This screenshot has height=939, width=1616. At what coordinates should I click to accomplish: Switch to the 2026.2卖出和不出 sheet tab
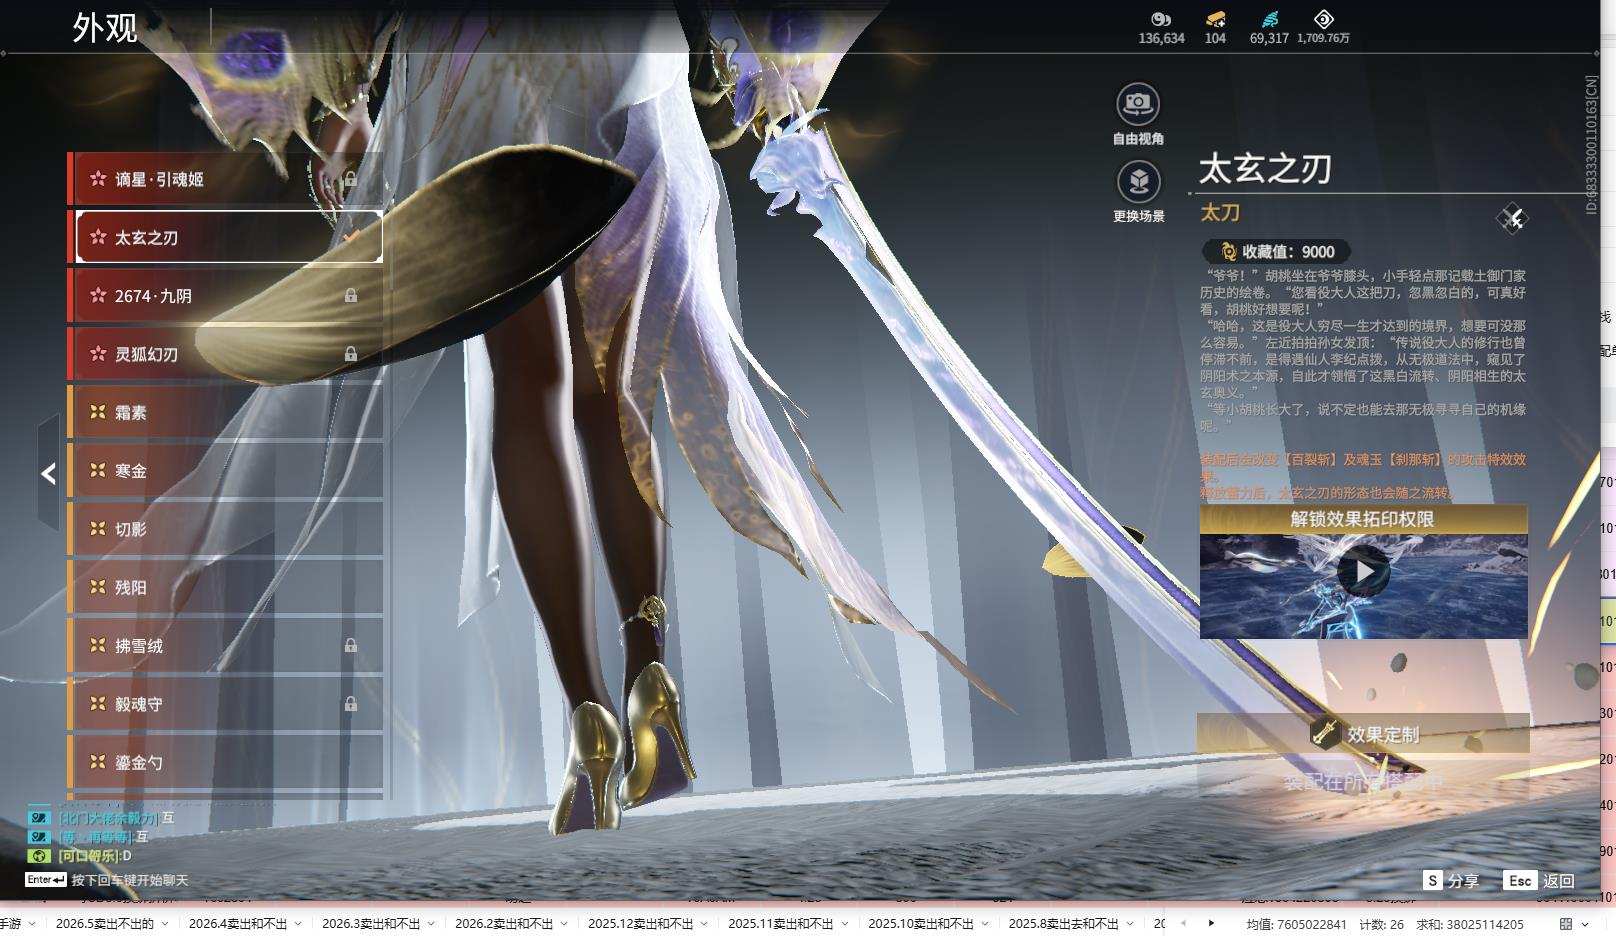coord(504,924)
